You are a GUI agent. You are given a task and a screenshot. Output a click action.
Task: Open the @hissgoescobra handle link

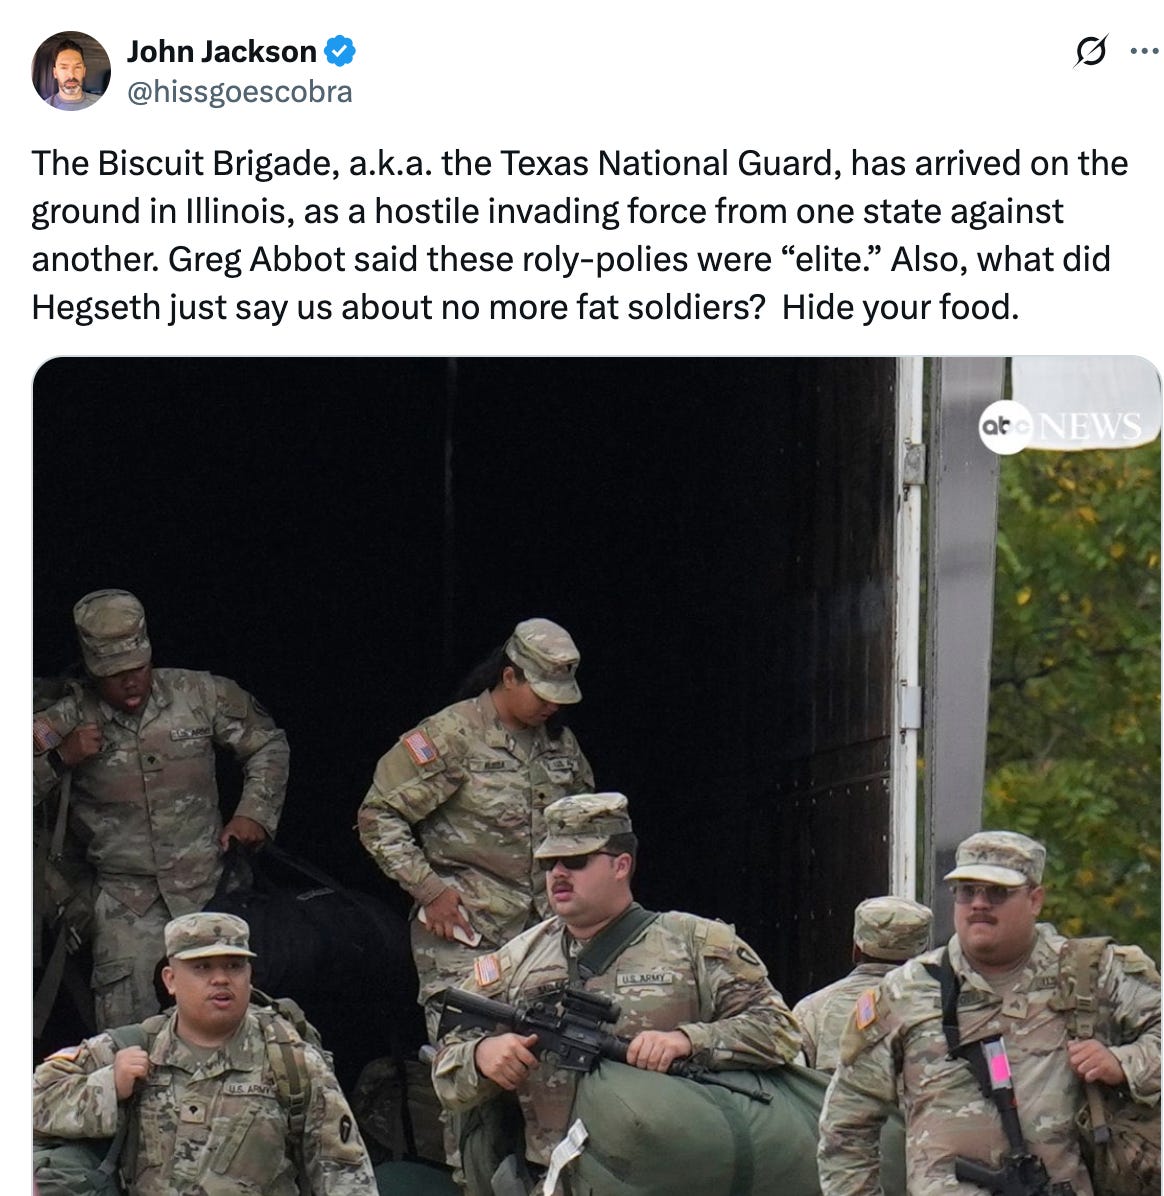tap(240, 92)
